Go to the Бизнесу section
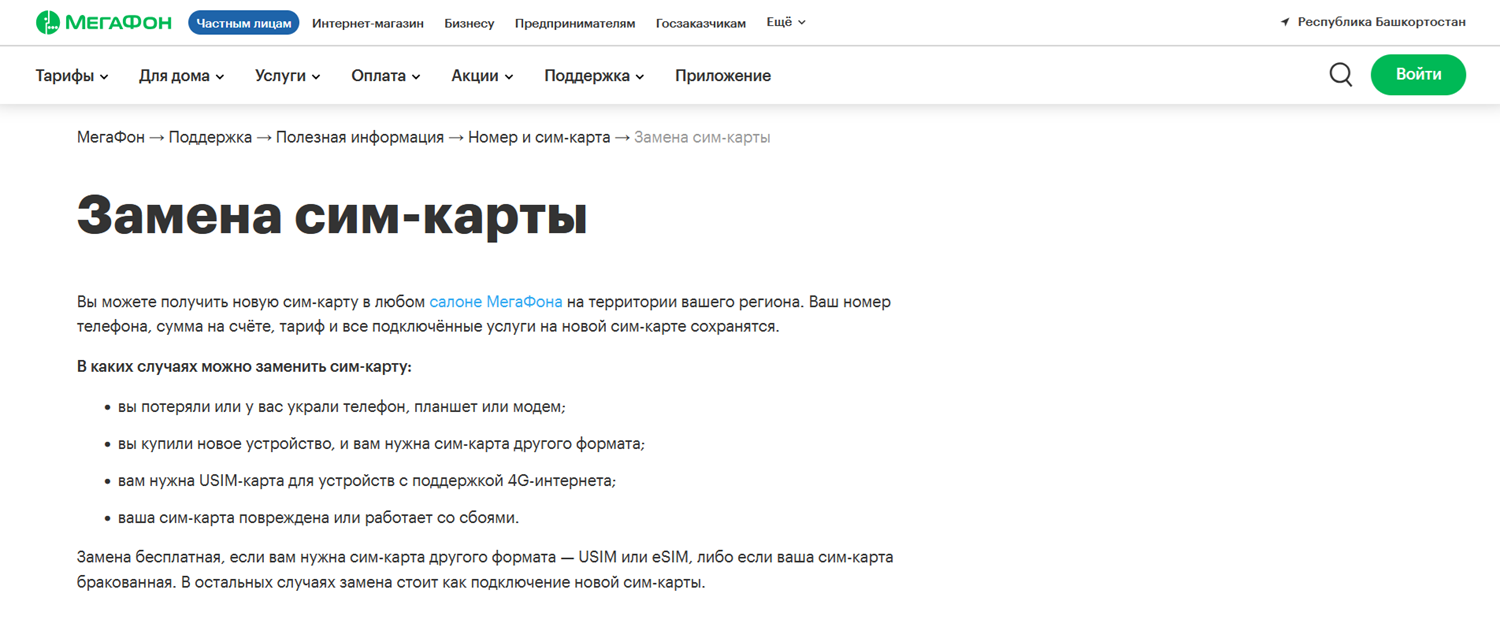 [469, 23]
